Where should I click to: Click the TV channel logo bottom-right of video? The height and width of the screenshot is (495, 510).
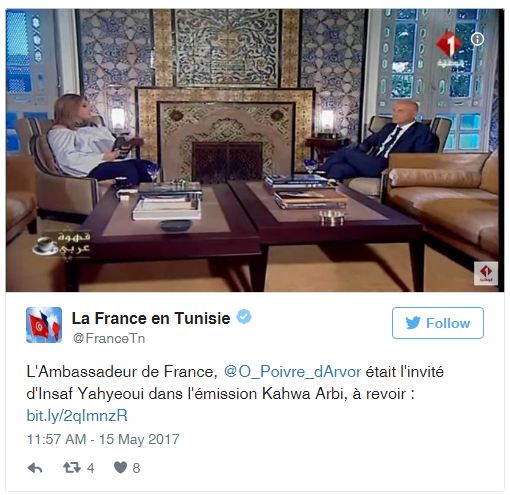click(x=486, y=273)
